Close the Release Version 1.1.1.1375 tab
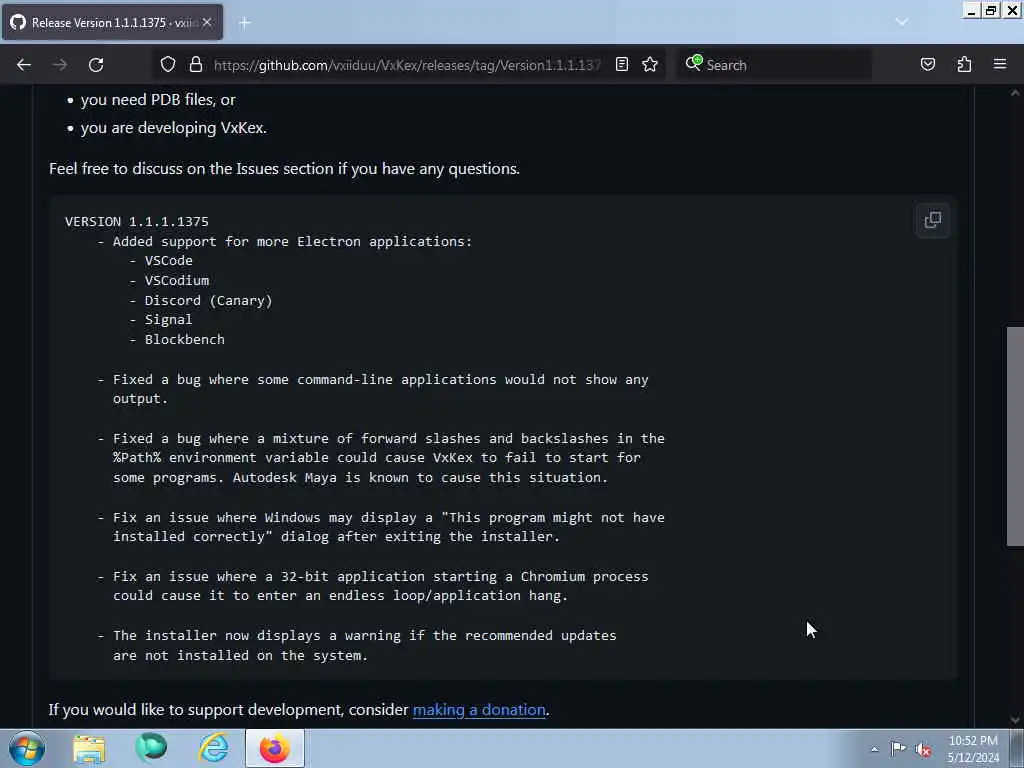 207,22
